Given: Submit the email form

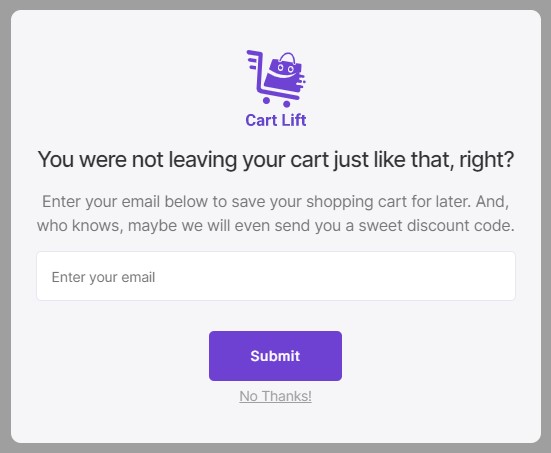Looking at the screenshot, I should pyautogui.click(x=275, y=356).
